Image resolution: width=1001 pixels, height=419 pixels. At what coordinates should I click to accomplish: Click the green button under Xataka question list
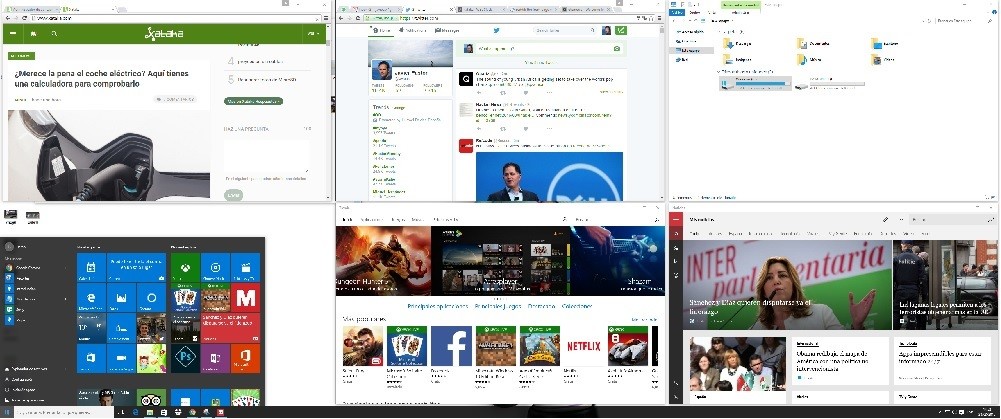(253, 101)
